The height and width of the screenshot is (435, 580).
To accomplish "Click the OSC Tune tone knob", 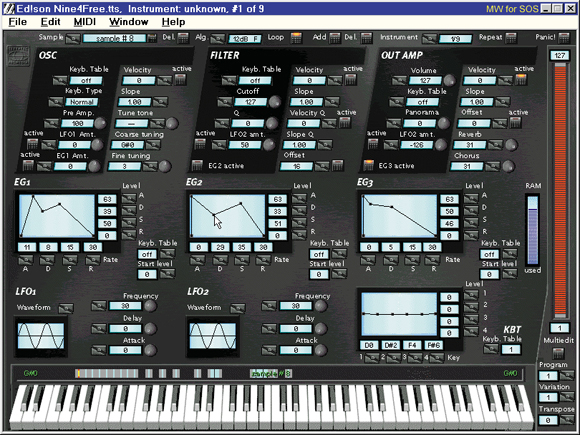I will [172, 123].
